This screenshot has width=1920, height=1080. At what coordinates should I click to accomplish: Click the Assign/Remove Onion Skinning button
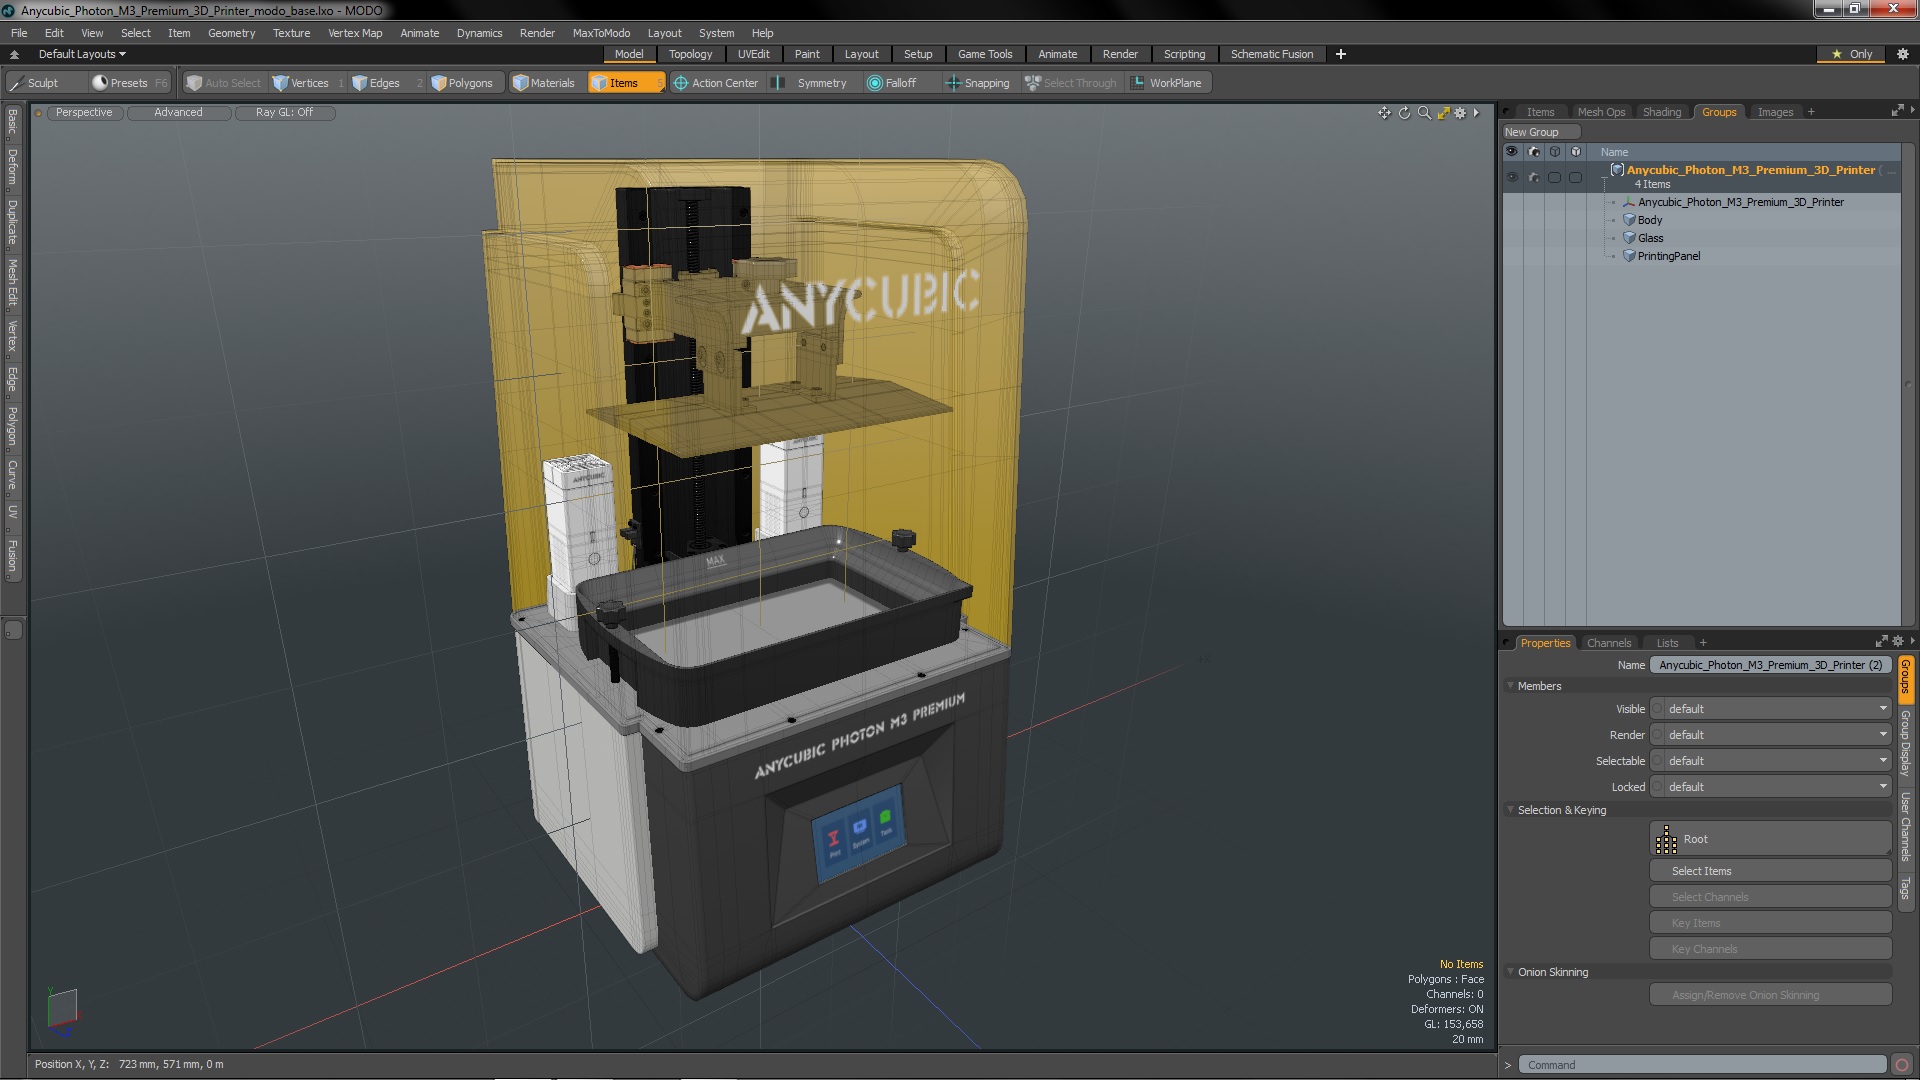1745,996
